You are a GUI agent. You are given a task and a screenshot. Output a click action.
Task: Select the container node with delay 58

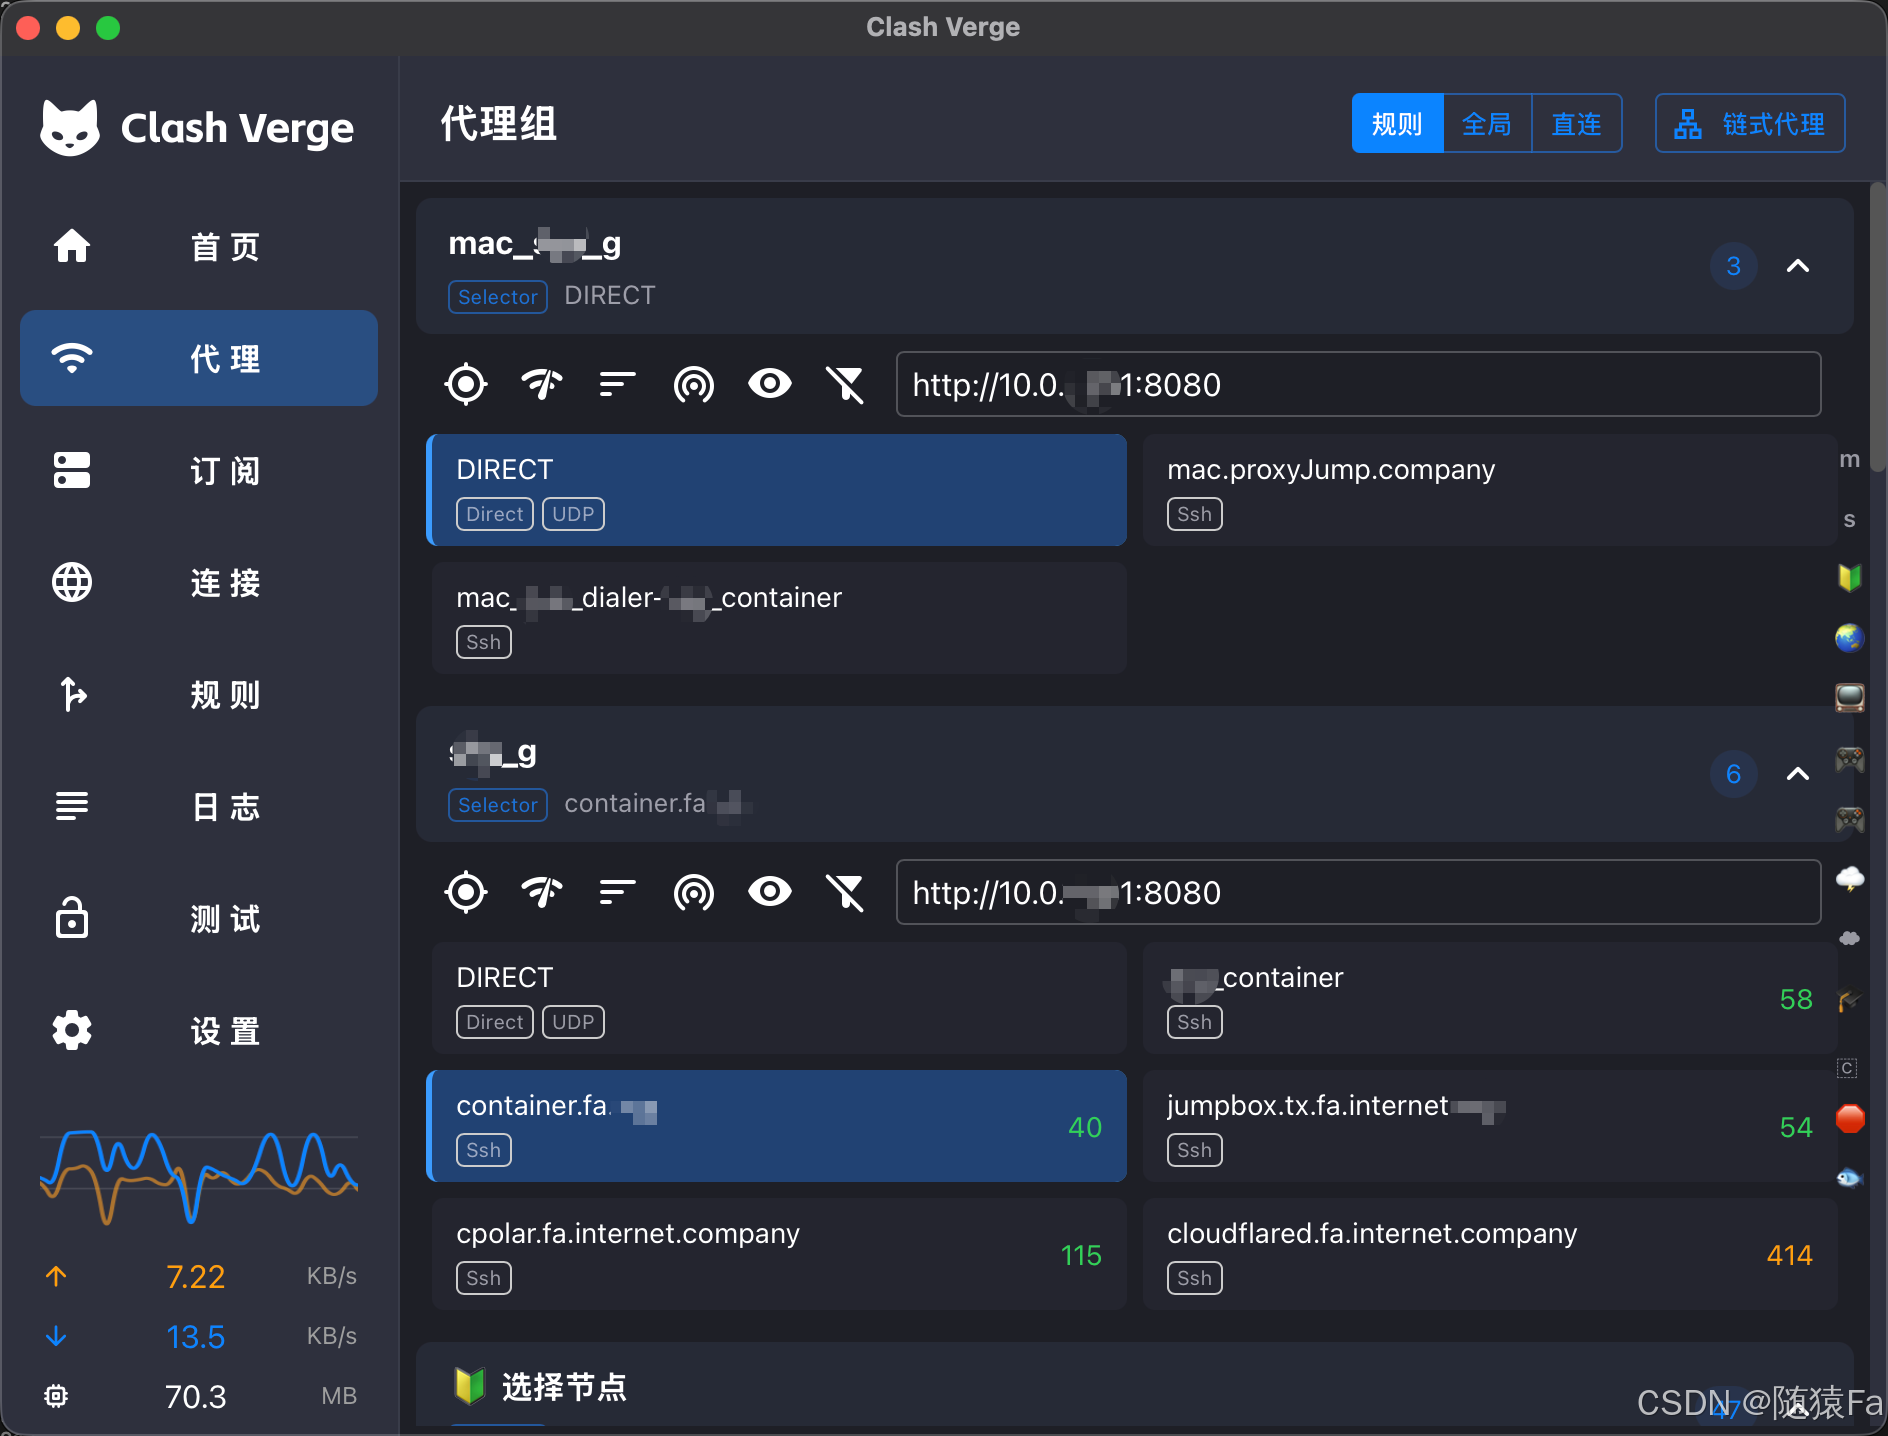1490,998
